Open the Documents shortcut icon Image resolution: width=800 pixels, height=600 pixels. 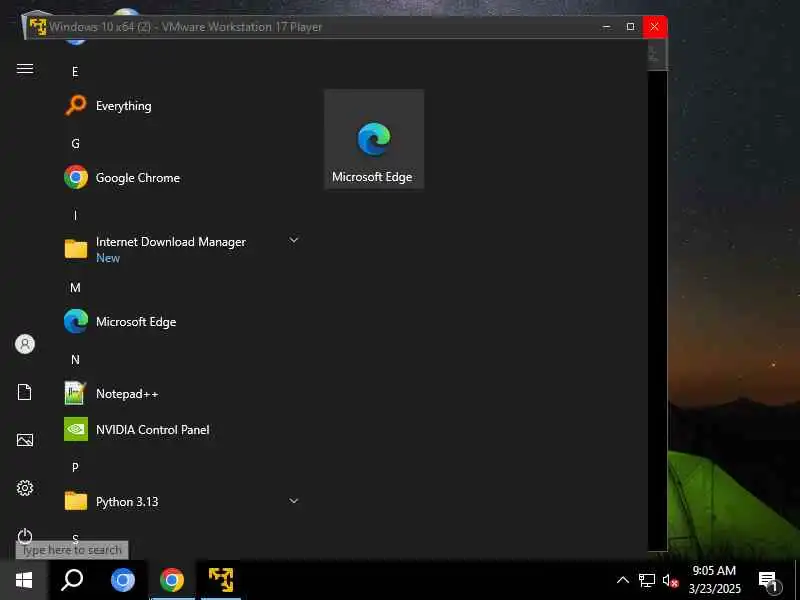[x=25, y=392]
